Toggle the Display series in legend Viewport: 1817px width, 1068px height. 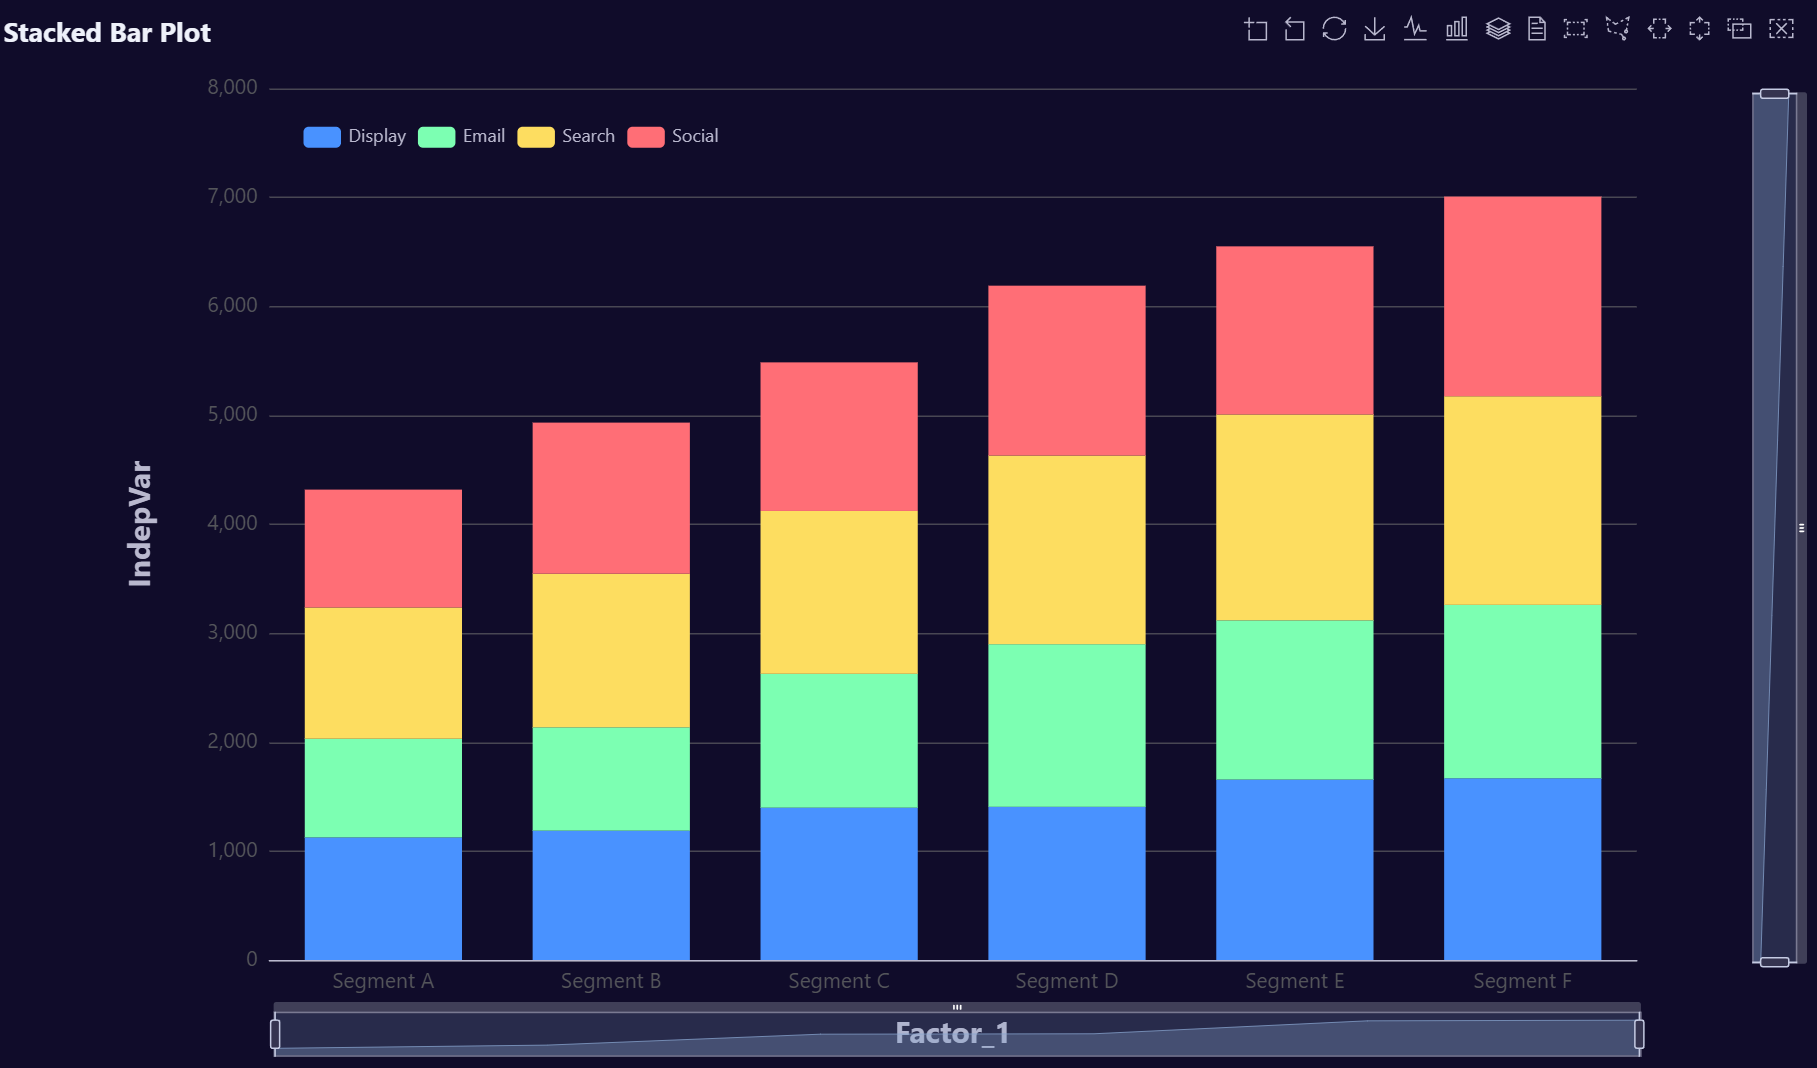(355, 137)
